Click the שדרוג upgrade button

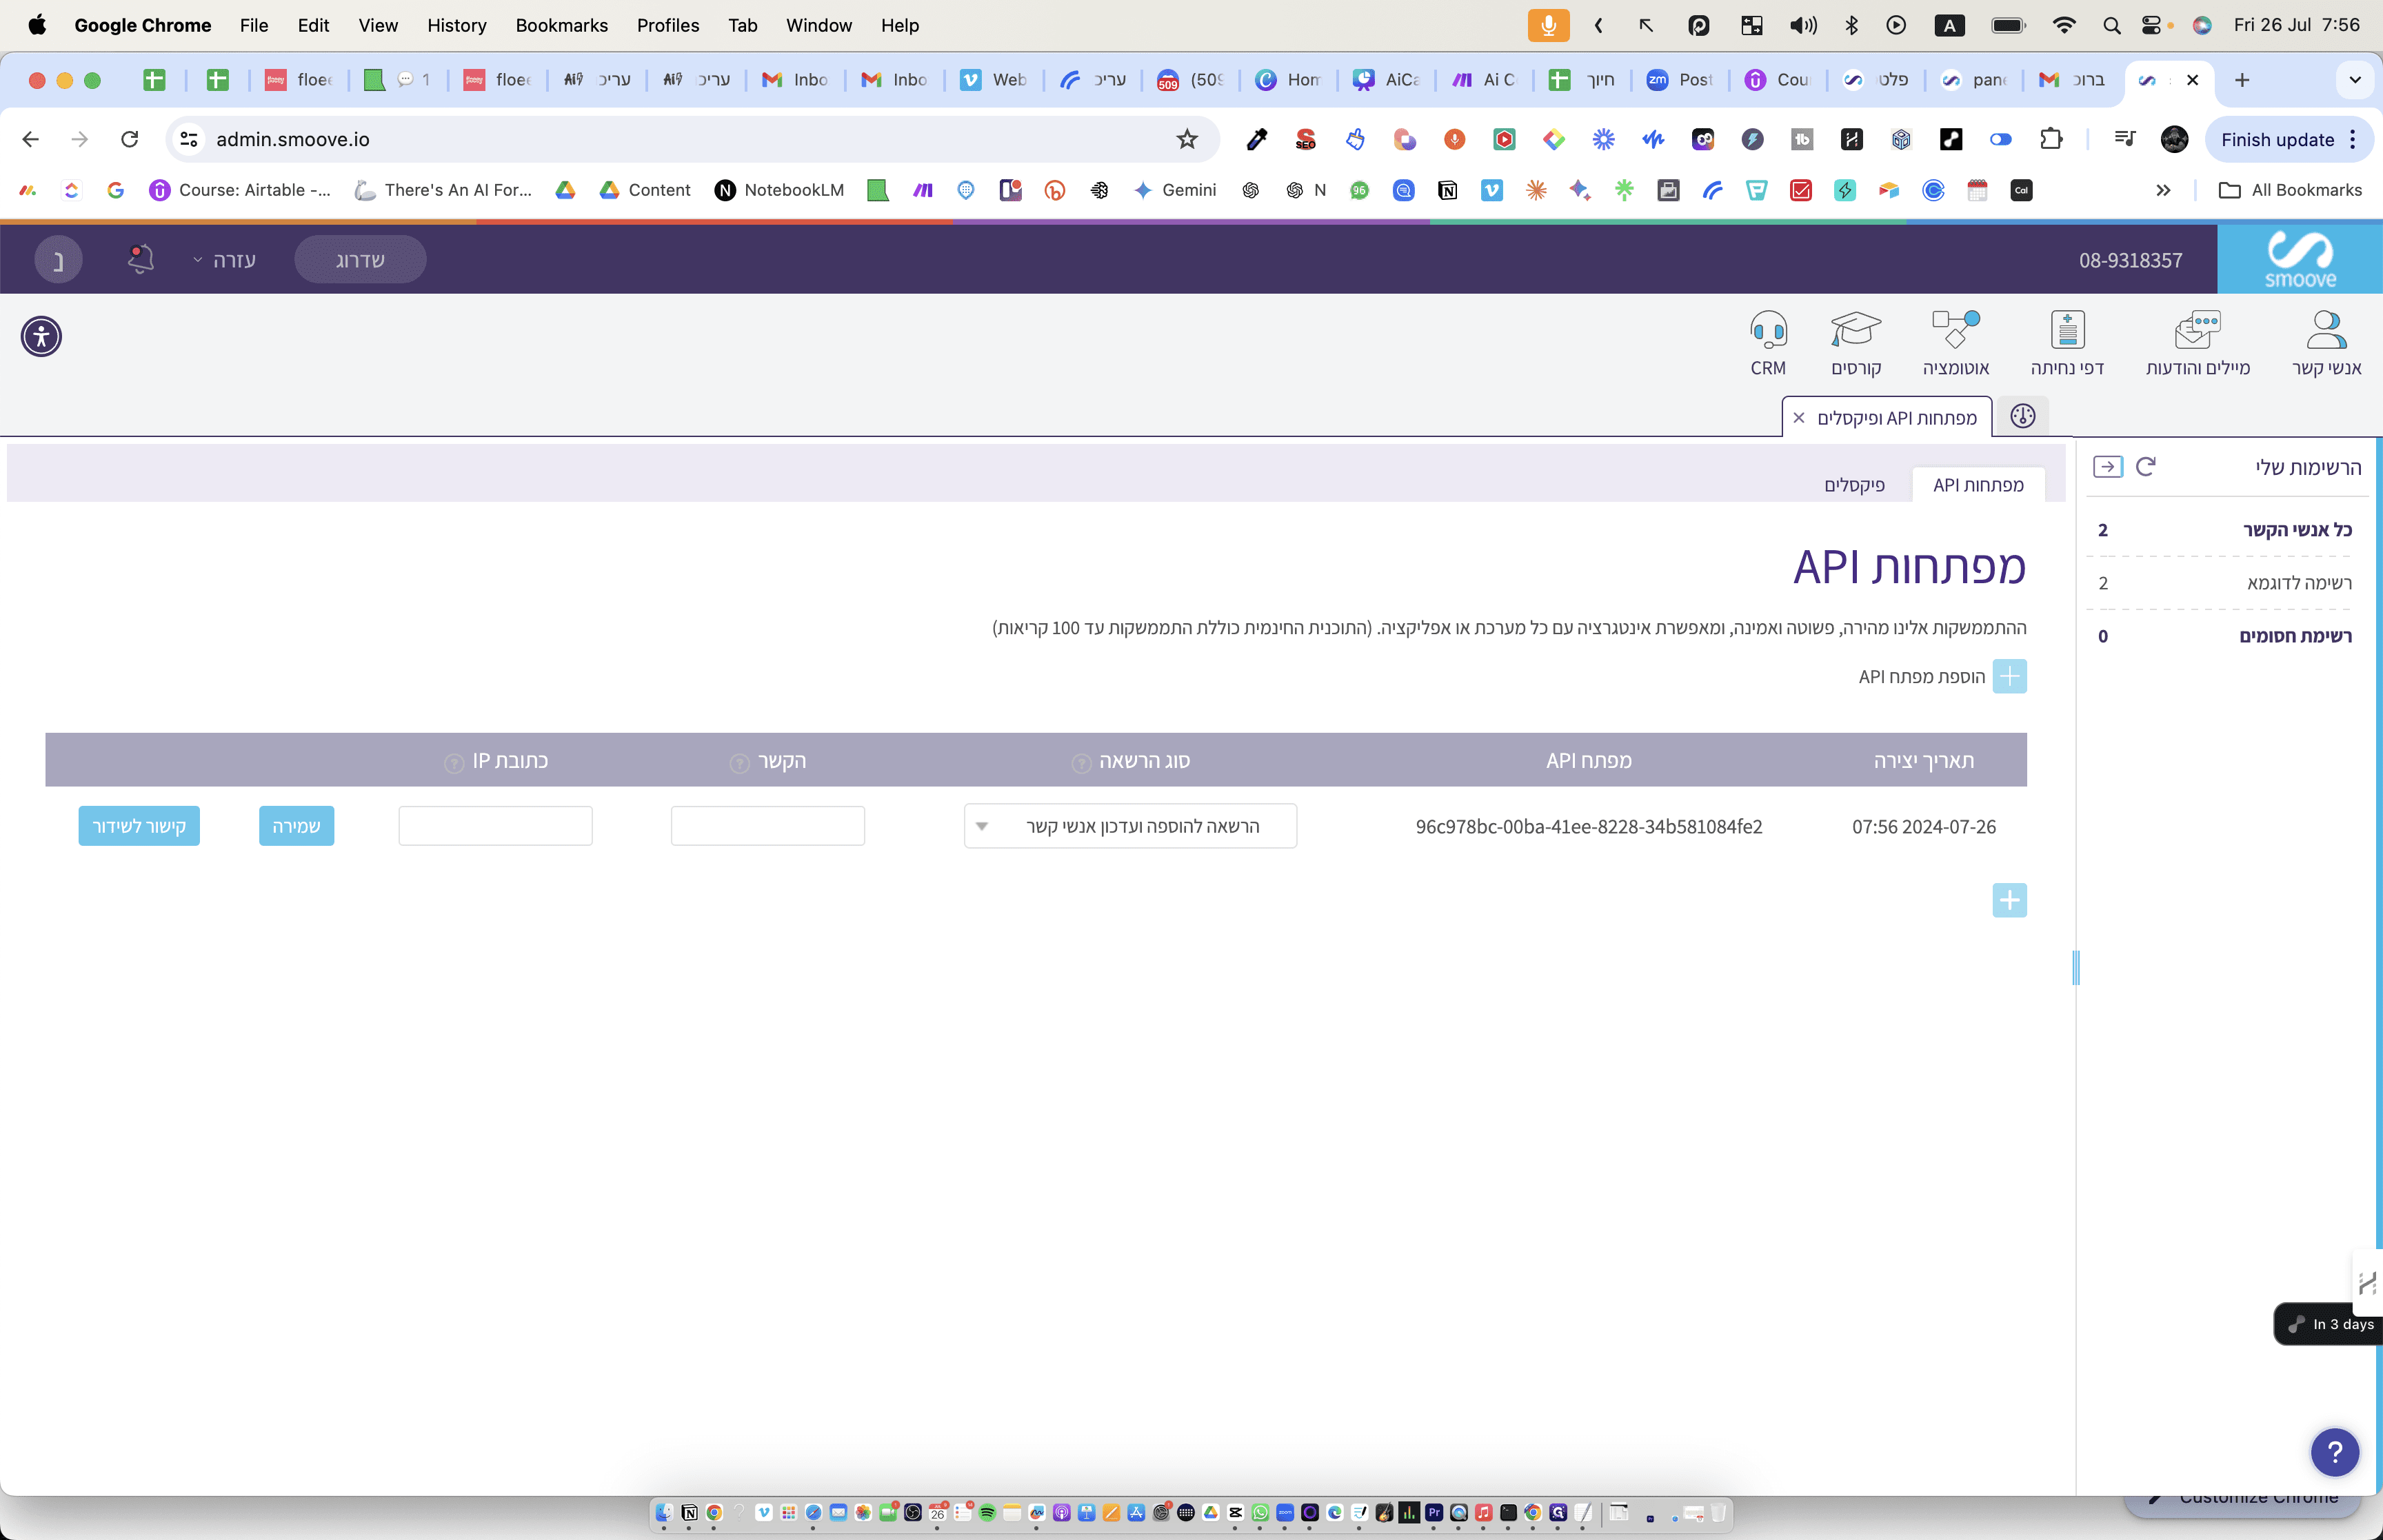tap(360, 260)
